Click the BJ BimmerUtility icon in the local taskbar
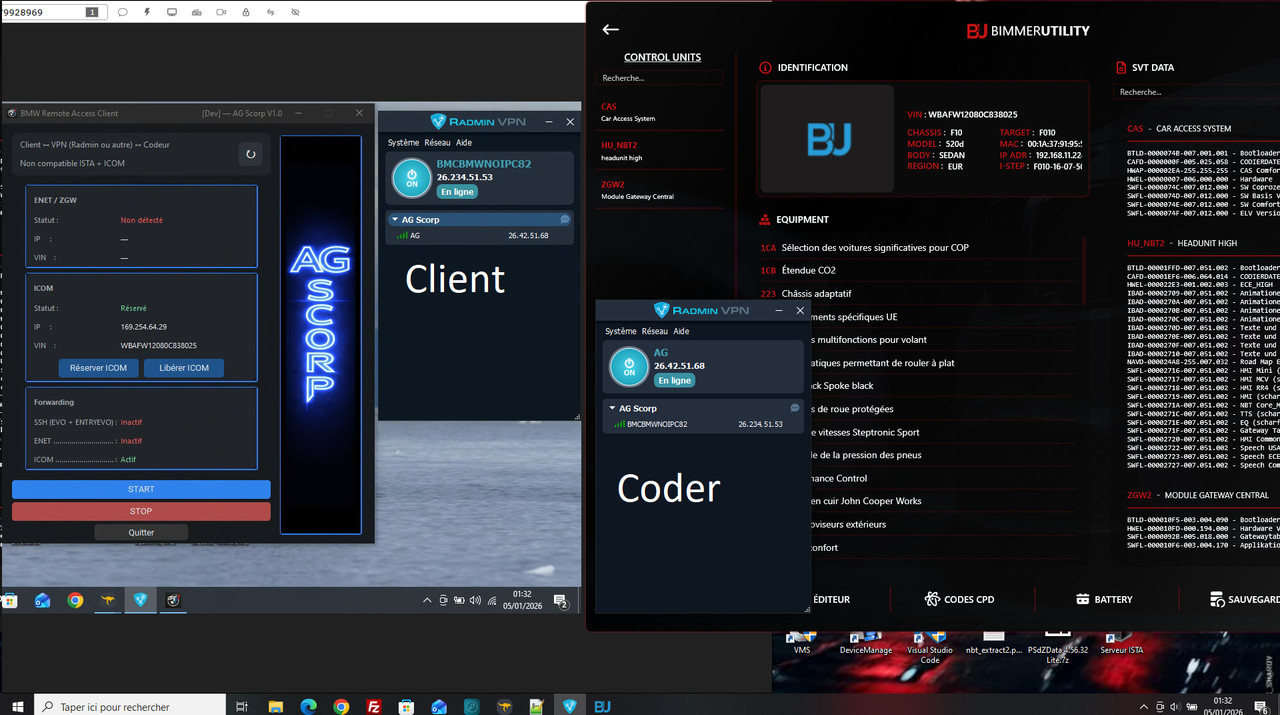Viewport: 1280px width, 715px height. [602, 706]
